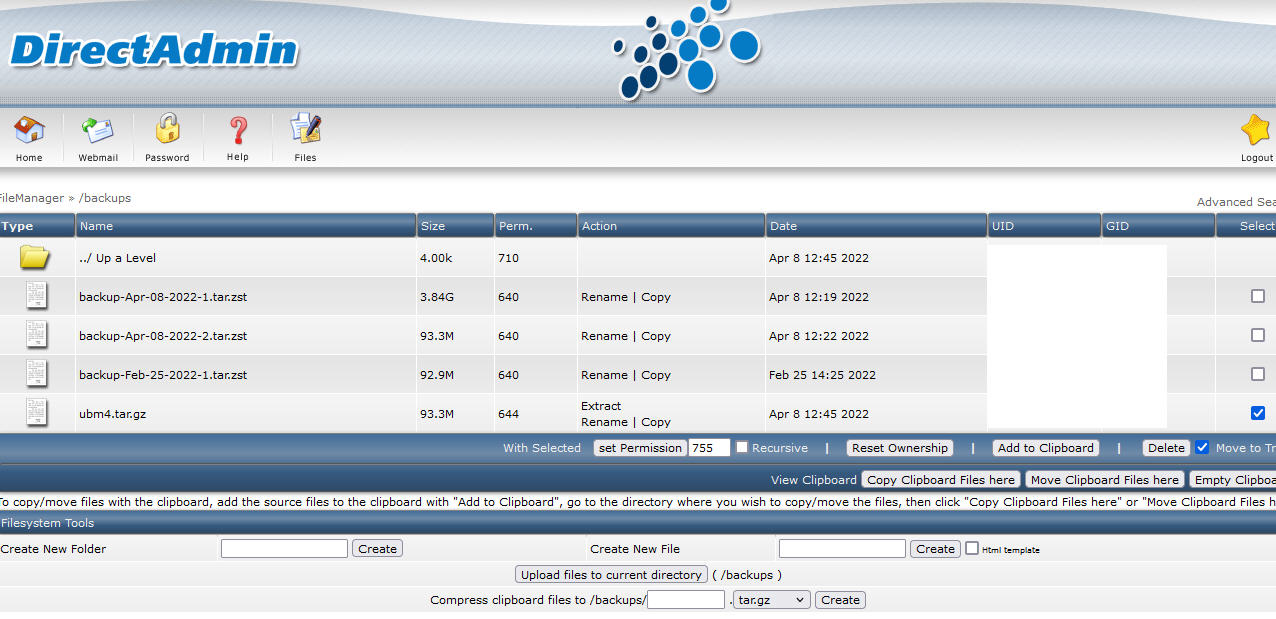1276x619 pixels.
Task: Focus the Create New Folder name field
Action: pyautogui.click(x=284, y=548)
